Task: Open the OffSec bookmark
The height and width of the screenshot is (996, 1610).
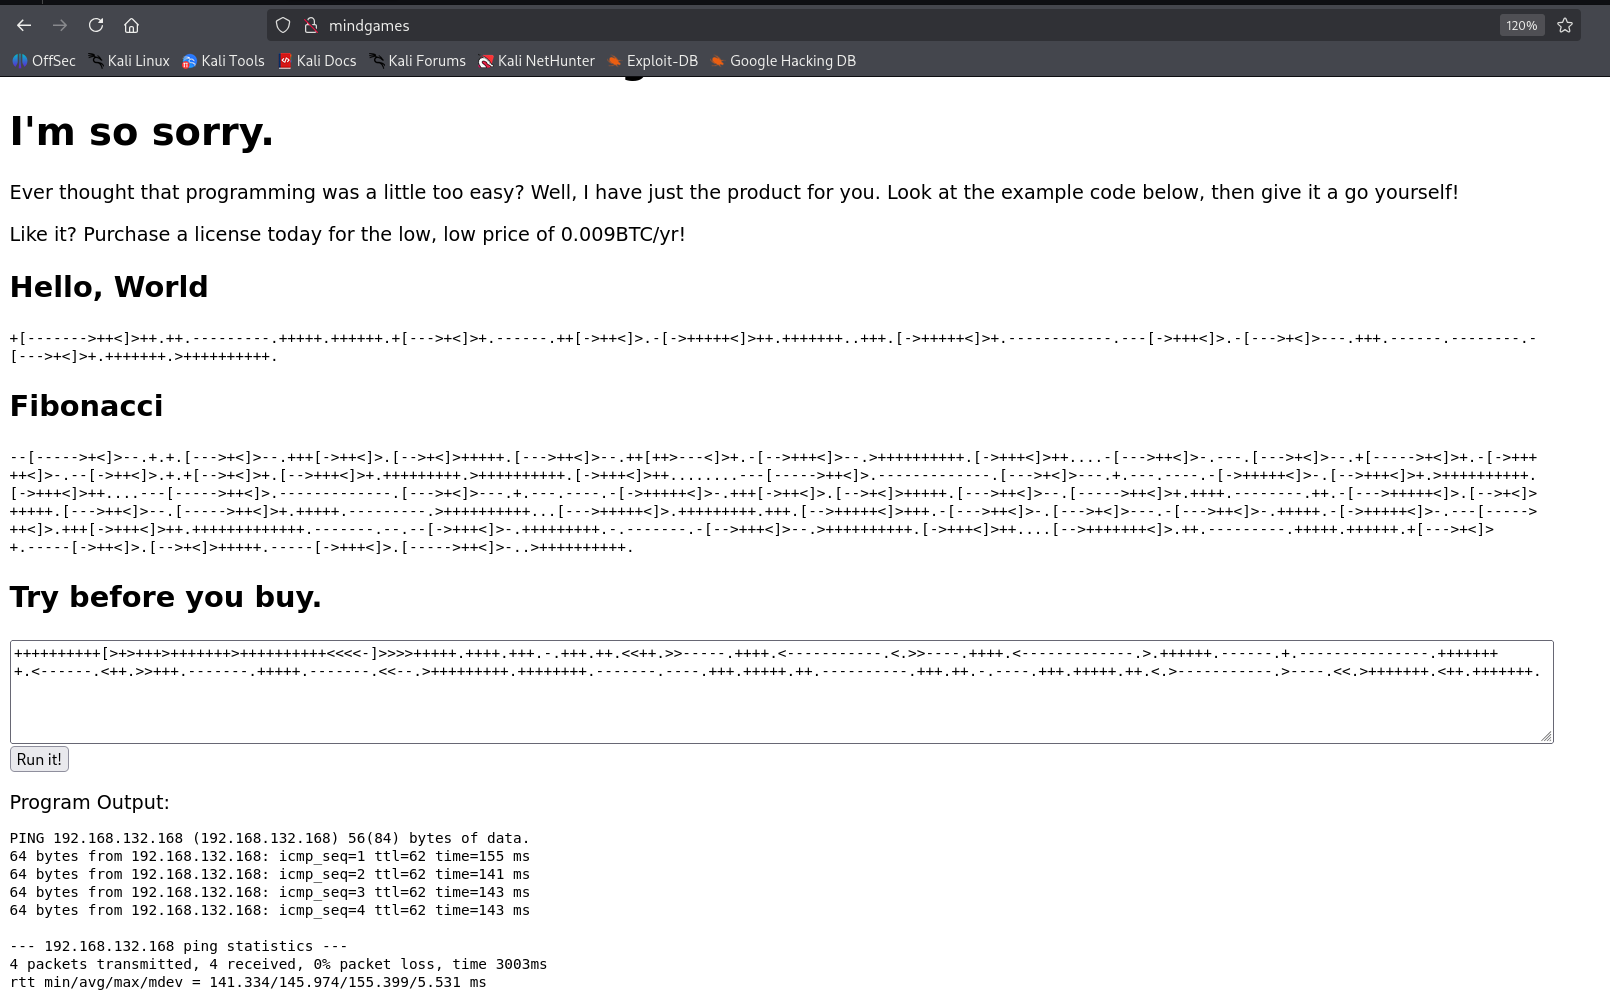Action: 44,61
